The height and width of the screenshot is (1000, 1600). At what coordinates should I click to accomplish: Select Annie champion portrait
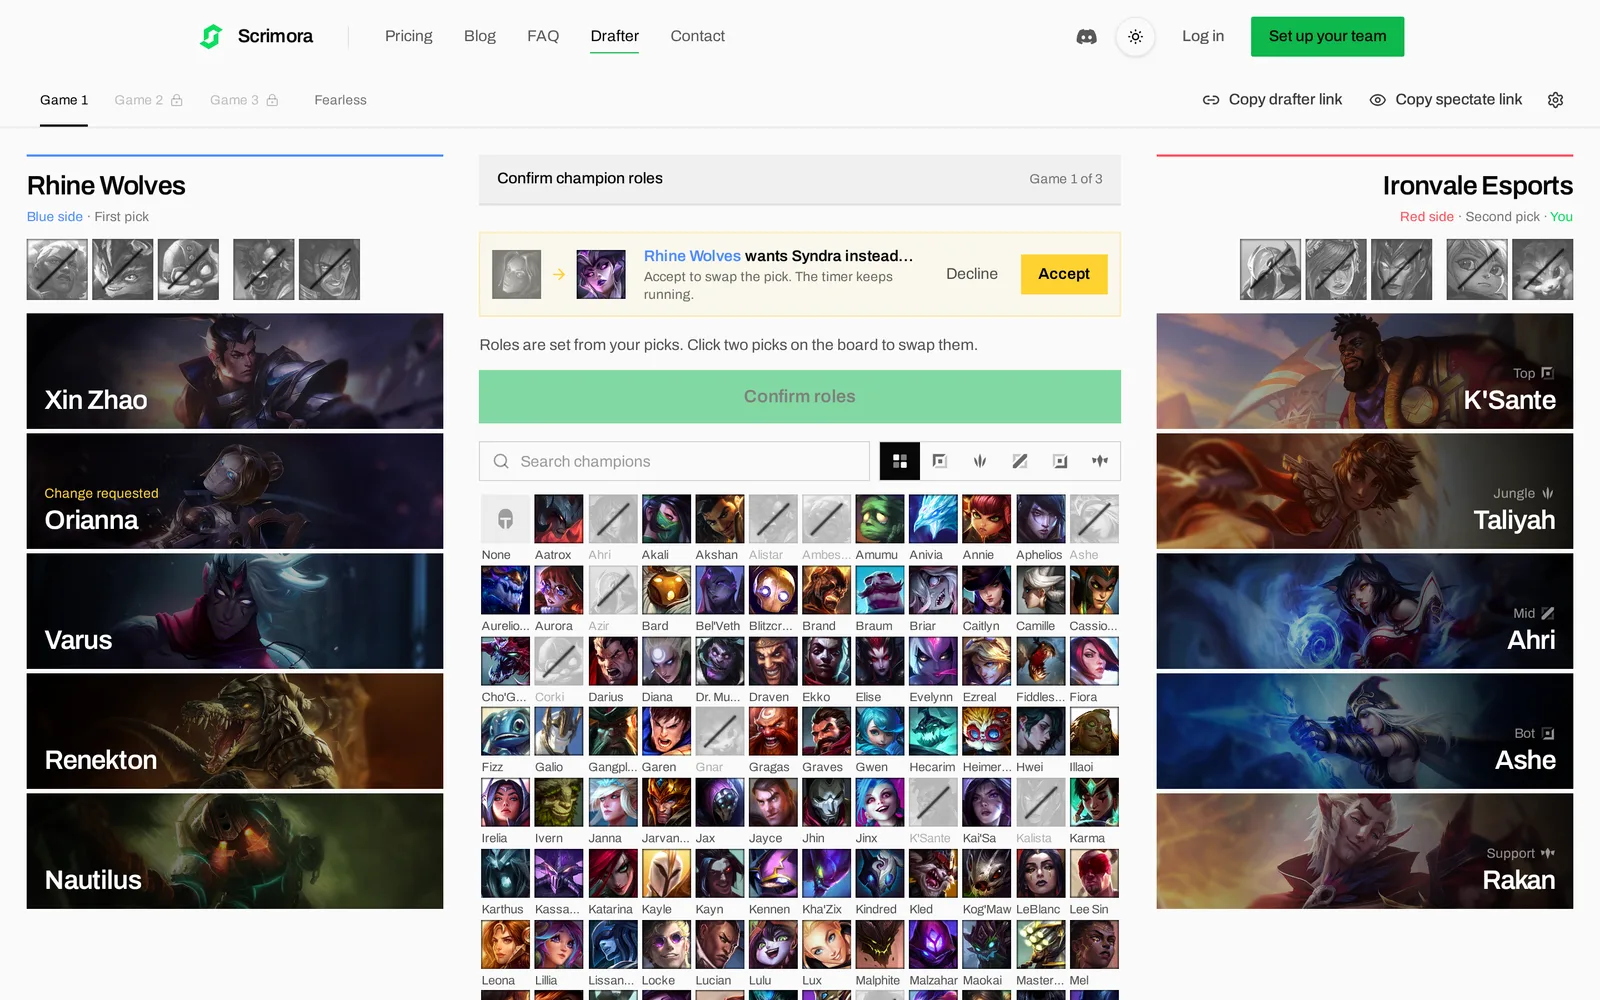[x=987, y=519]
